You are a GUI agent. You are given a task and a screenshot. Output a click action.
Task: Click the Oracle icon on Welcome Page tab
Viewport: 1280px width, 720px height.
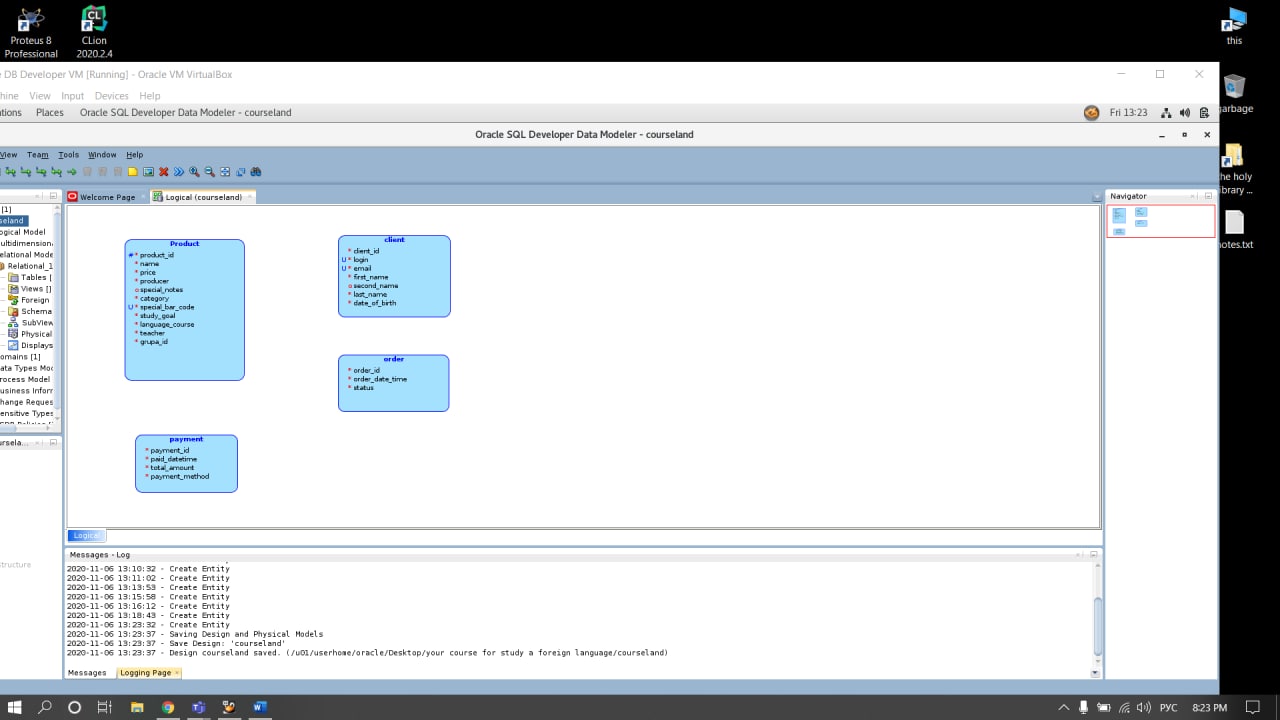[72, 197]
